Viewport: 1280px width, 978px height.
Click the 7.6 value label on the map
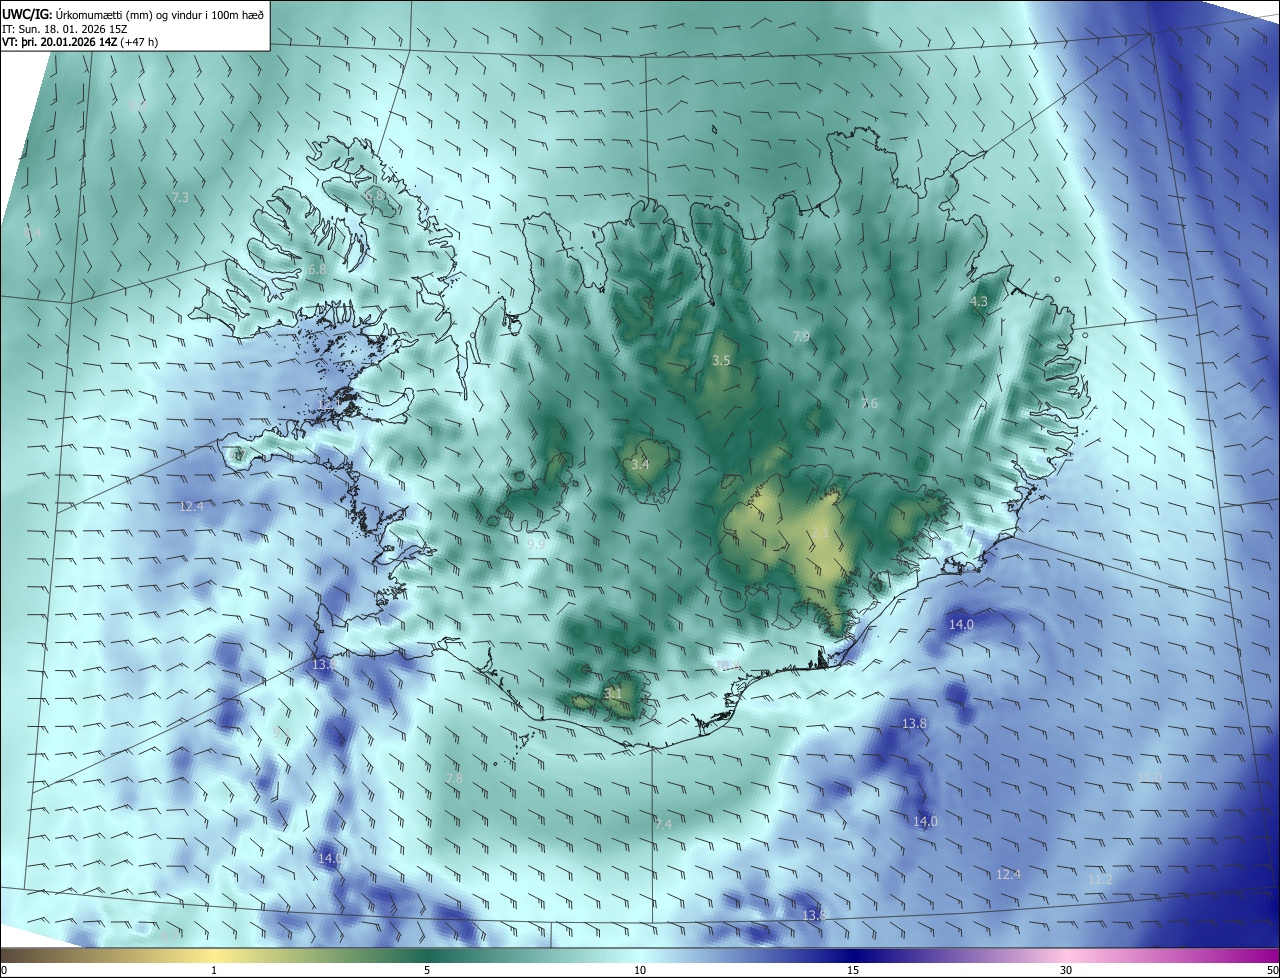click(x=869, y=404)
